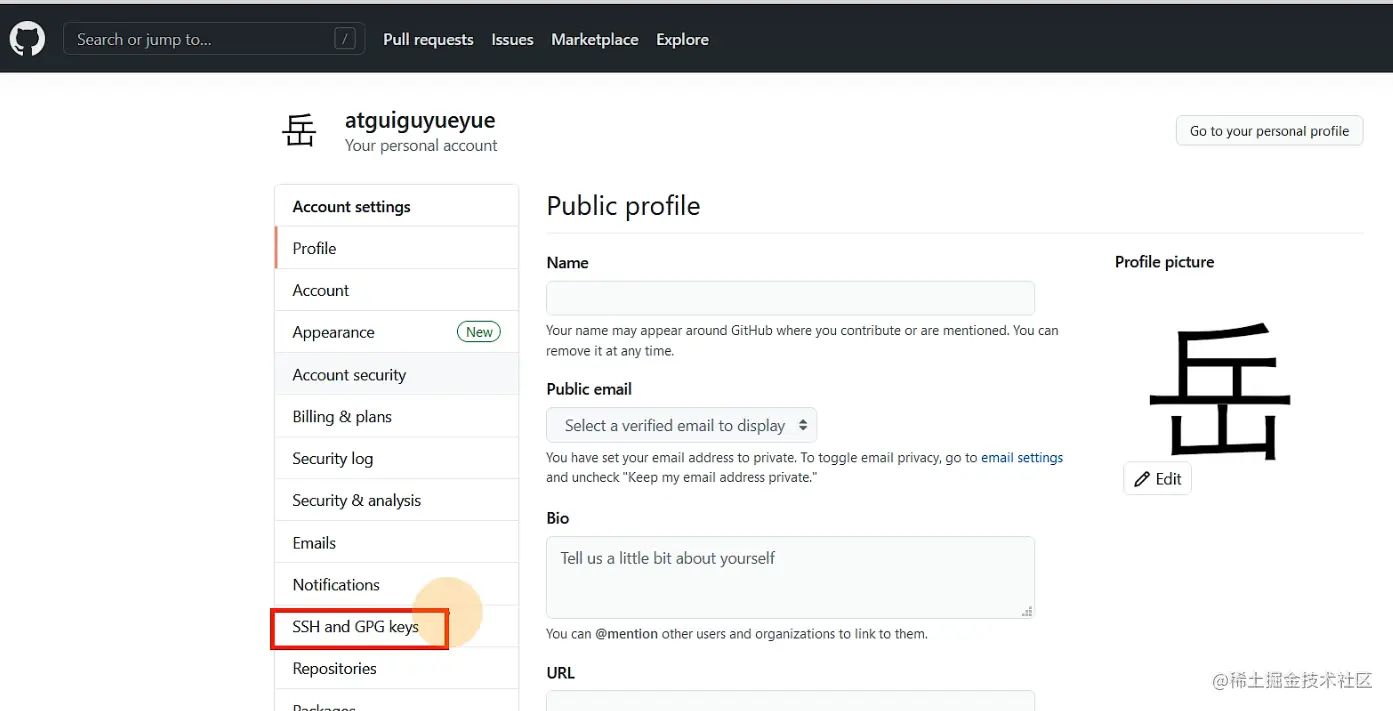Open SSH and GPG keys settings
This screenshot has height=711, width=1393.
397,627
